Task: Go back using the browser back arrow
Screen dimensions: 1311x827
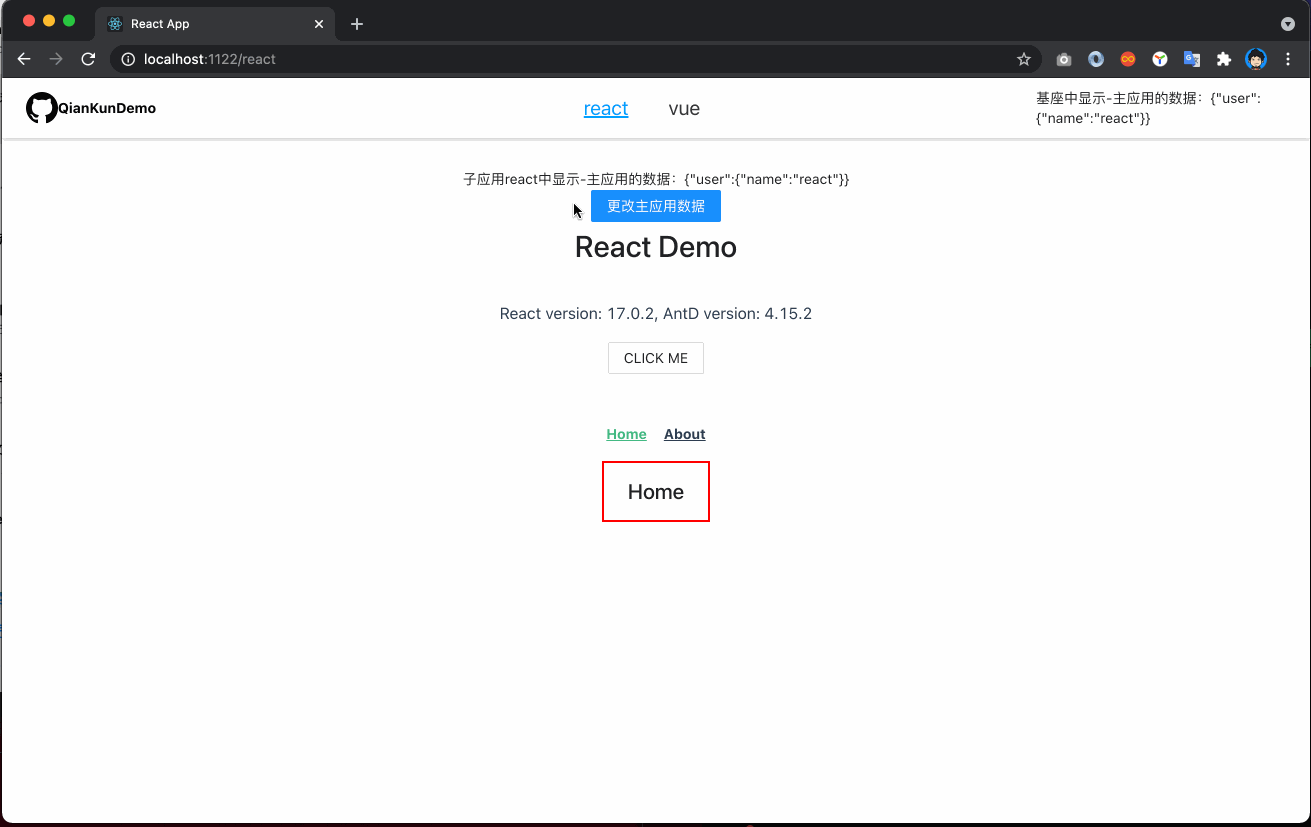Action: tap(24, 59)
